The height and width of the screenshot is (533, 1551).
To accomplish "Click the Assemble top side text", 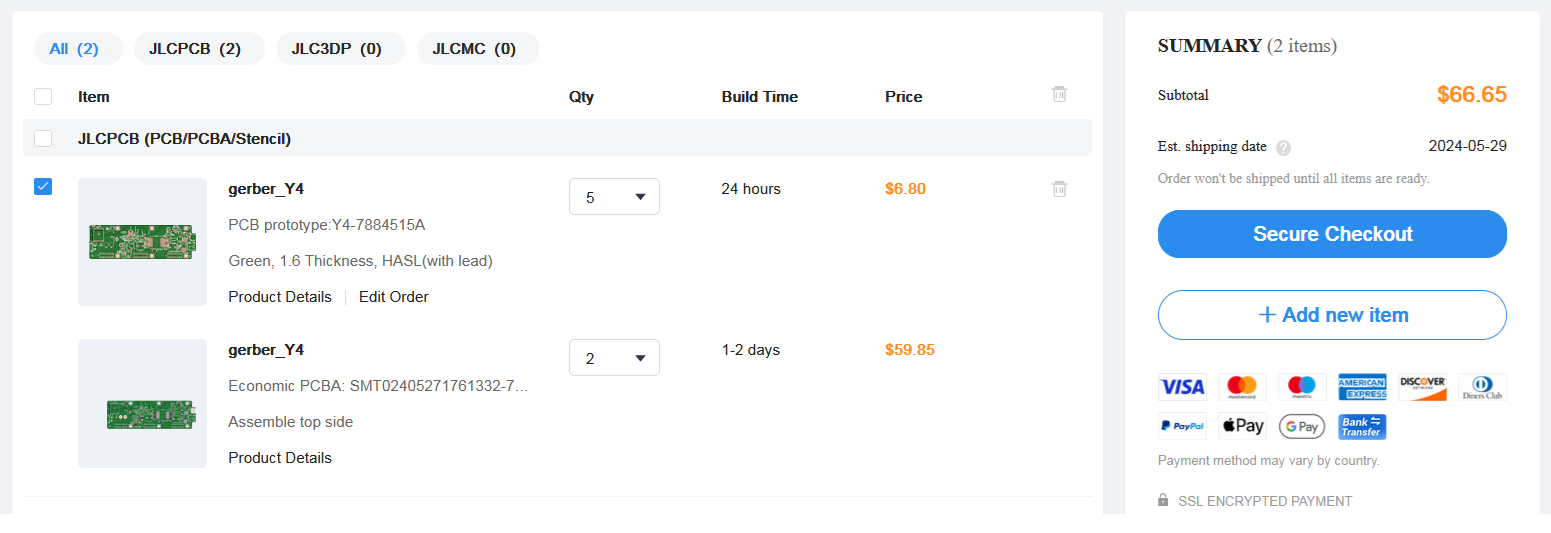I will point(291,421).
